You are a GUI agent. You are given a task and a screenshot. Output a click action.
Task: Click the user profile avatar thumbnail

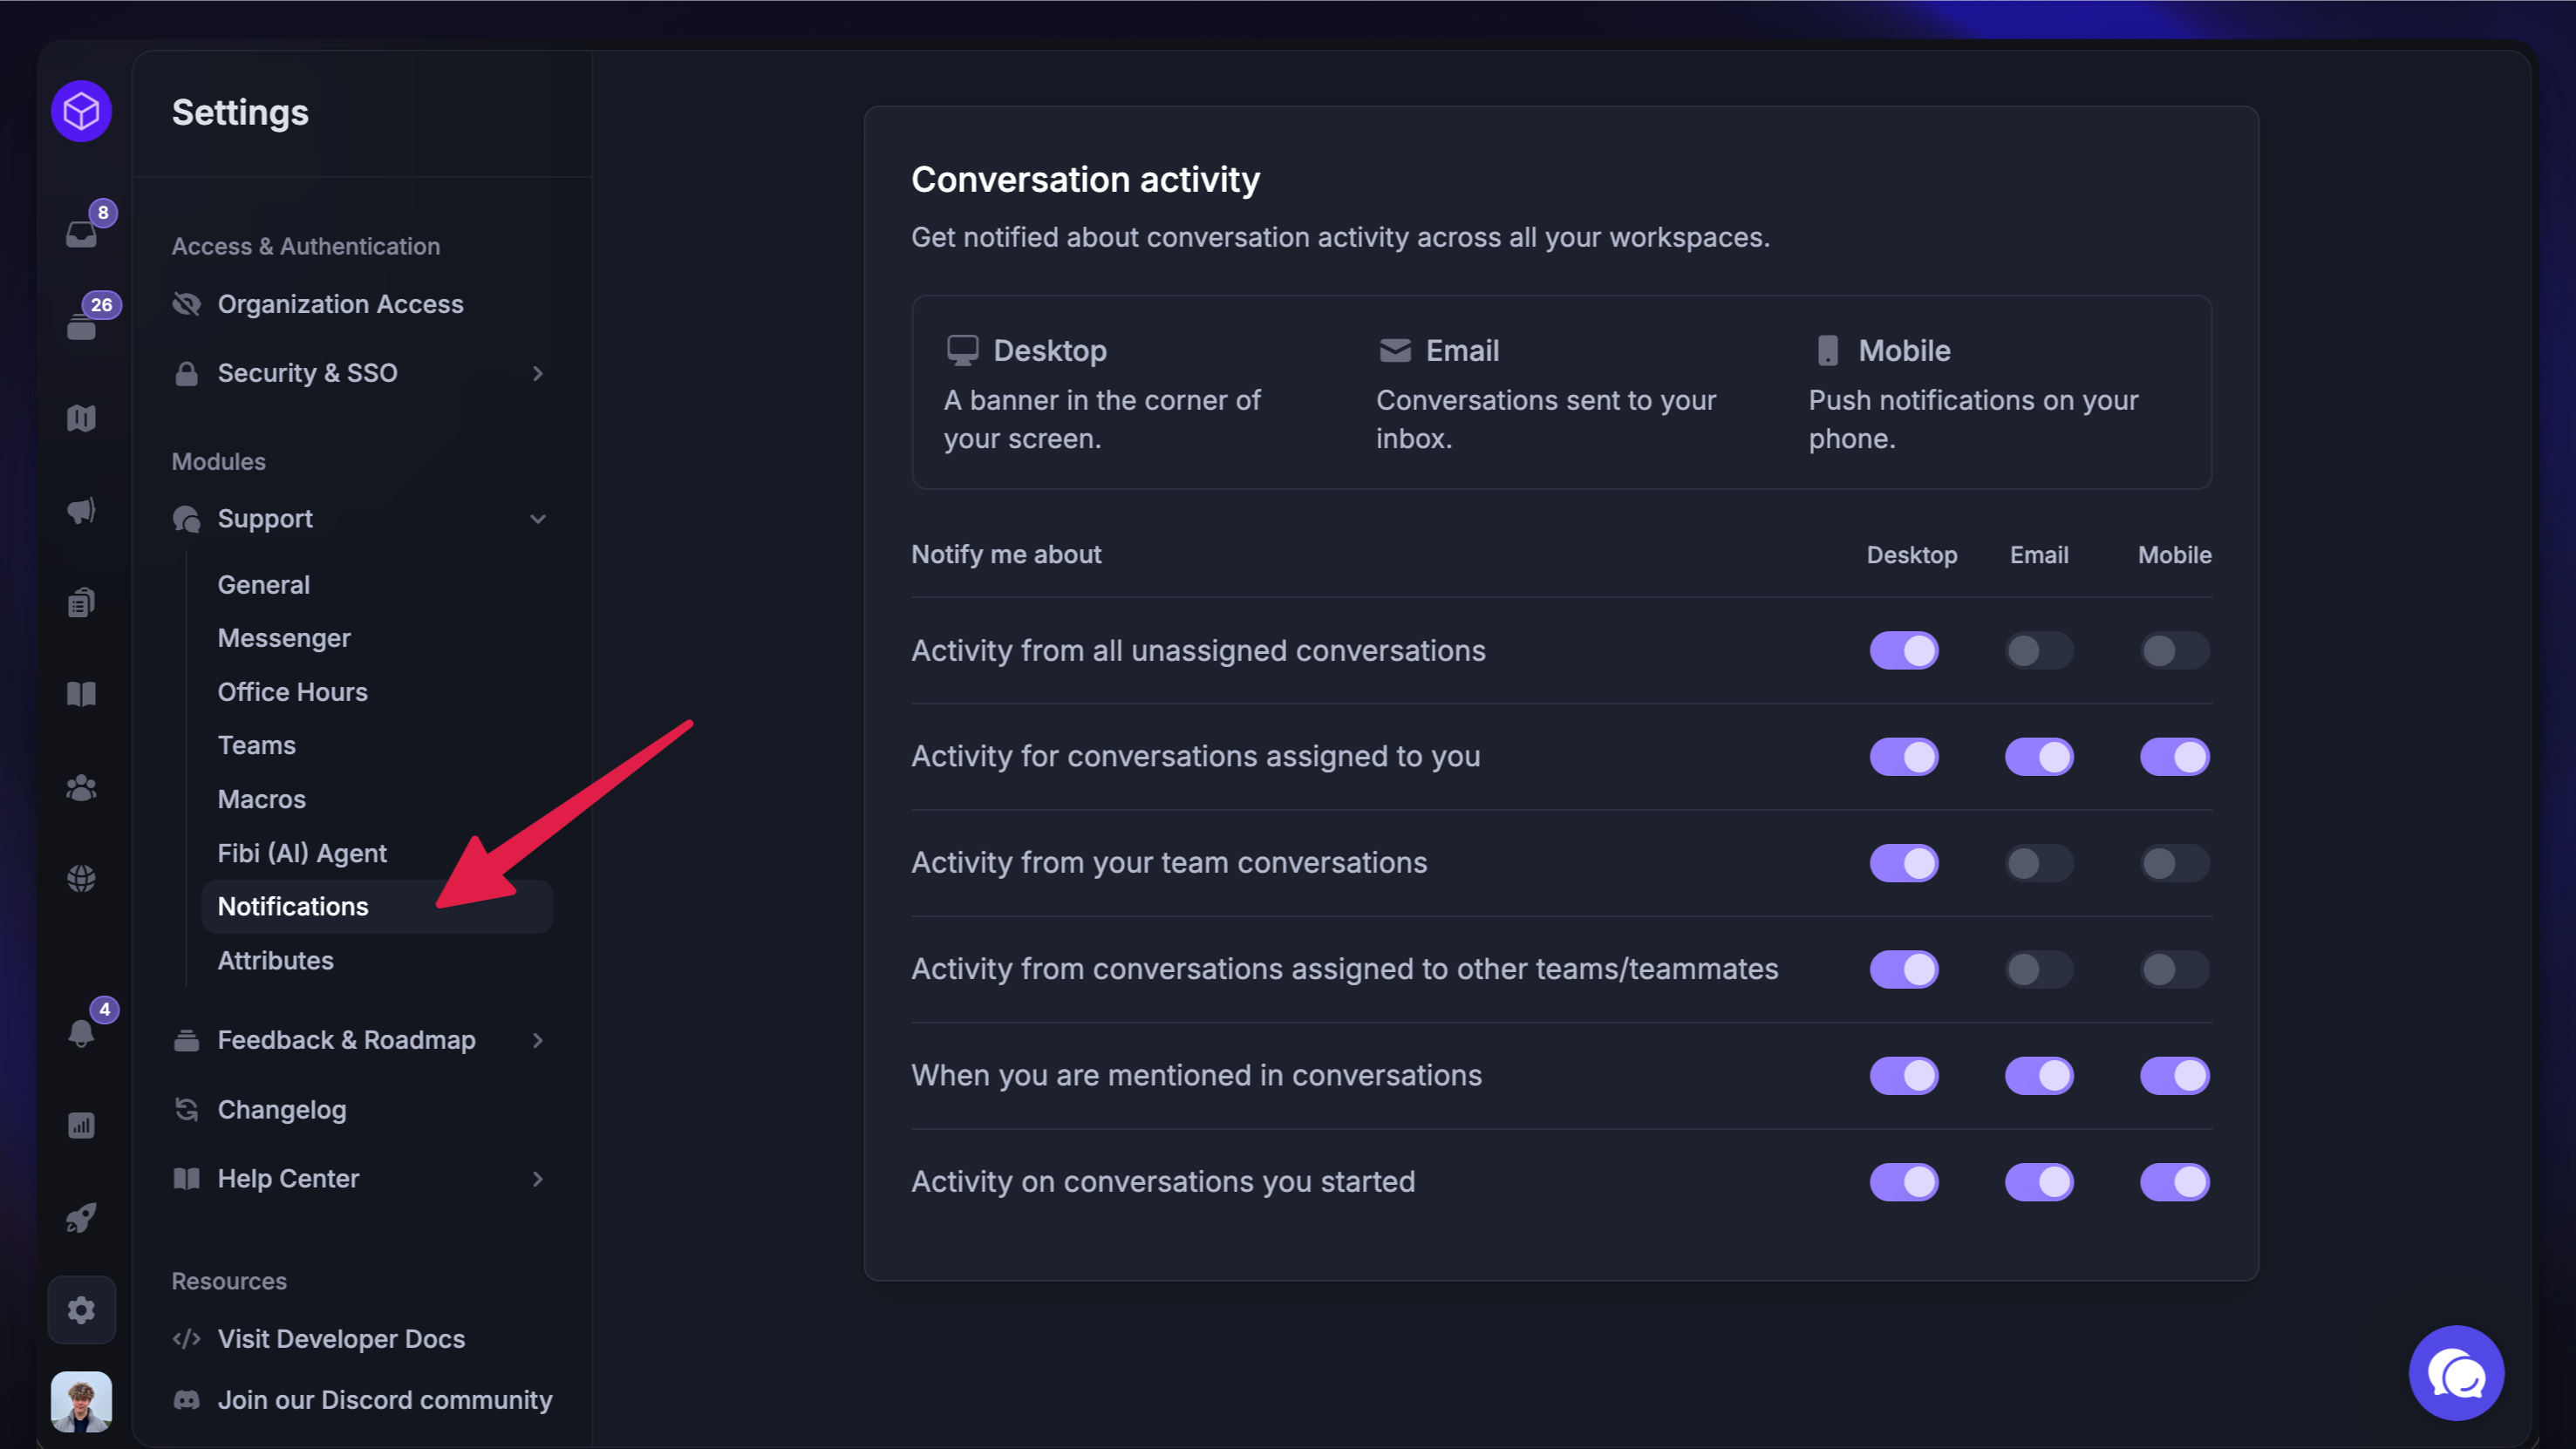tap(82, 1401)
